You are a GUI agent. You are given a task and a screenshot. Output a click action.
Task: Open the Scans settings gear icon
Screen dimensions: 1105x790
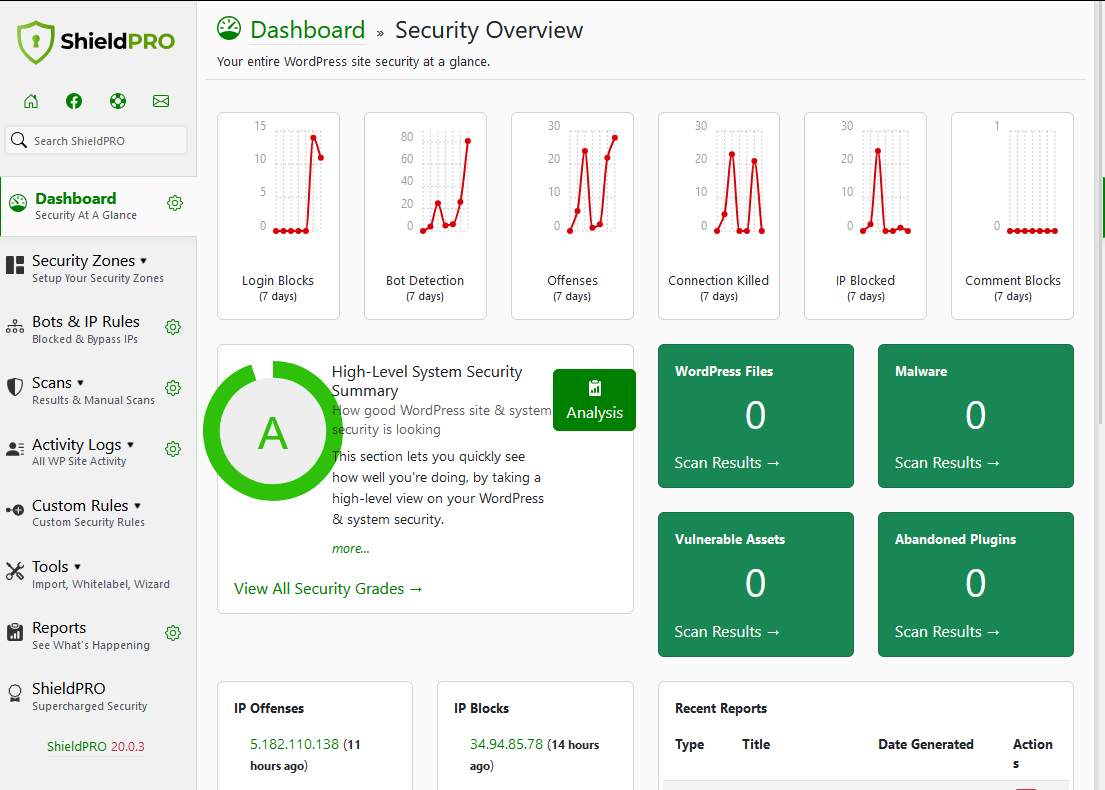pyautogui.click(x=173, y=387)
